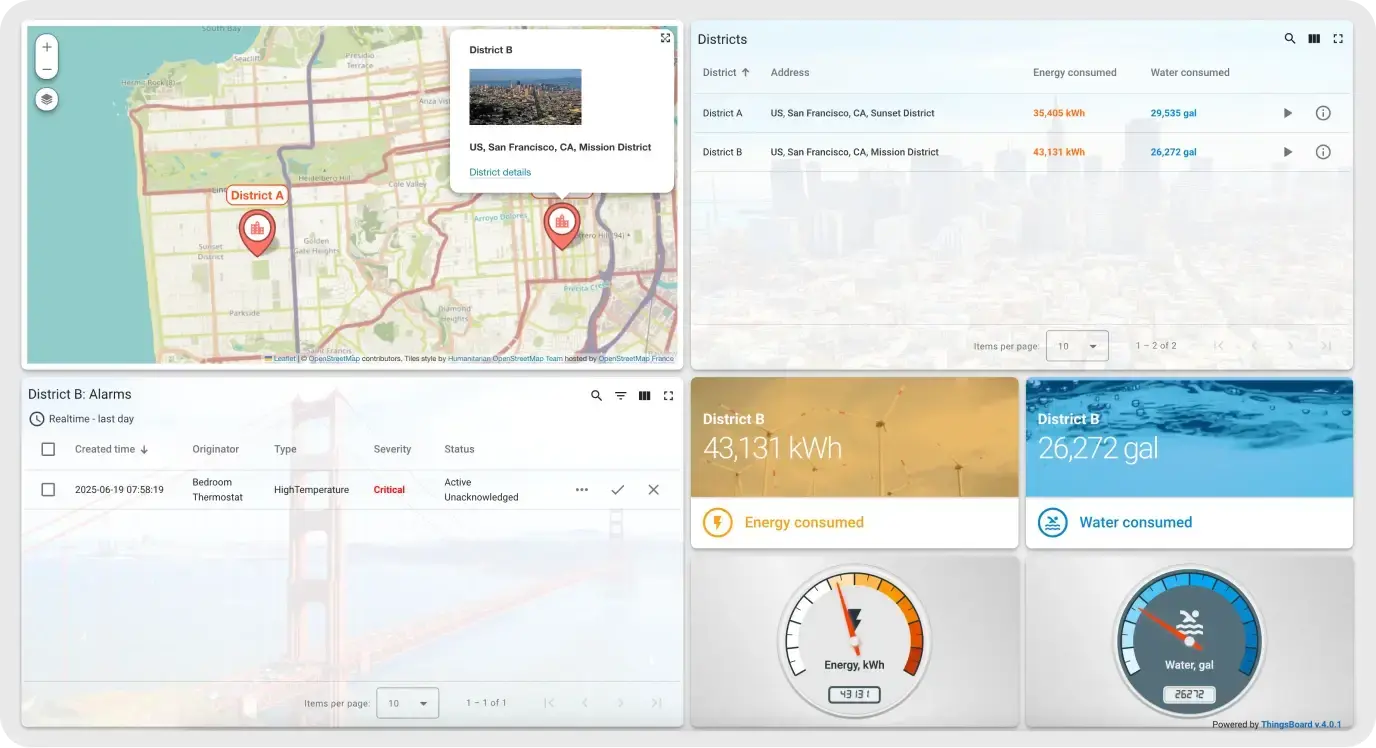This screenshot has width=1376, height=748.
Task: Check the HighTemperature alarm row checkbox
Action: coord(48,490)
